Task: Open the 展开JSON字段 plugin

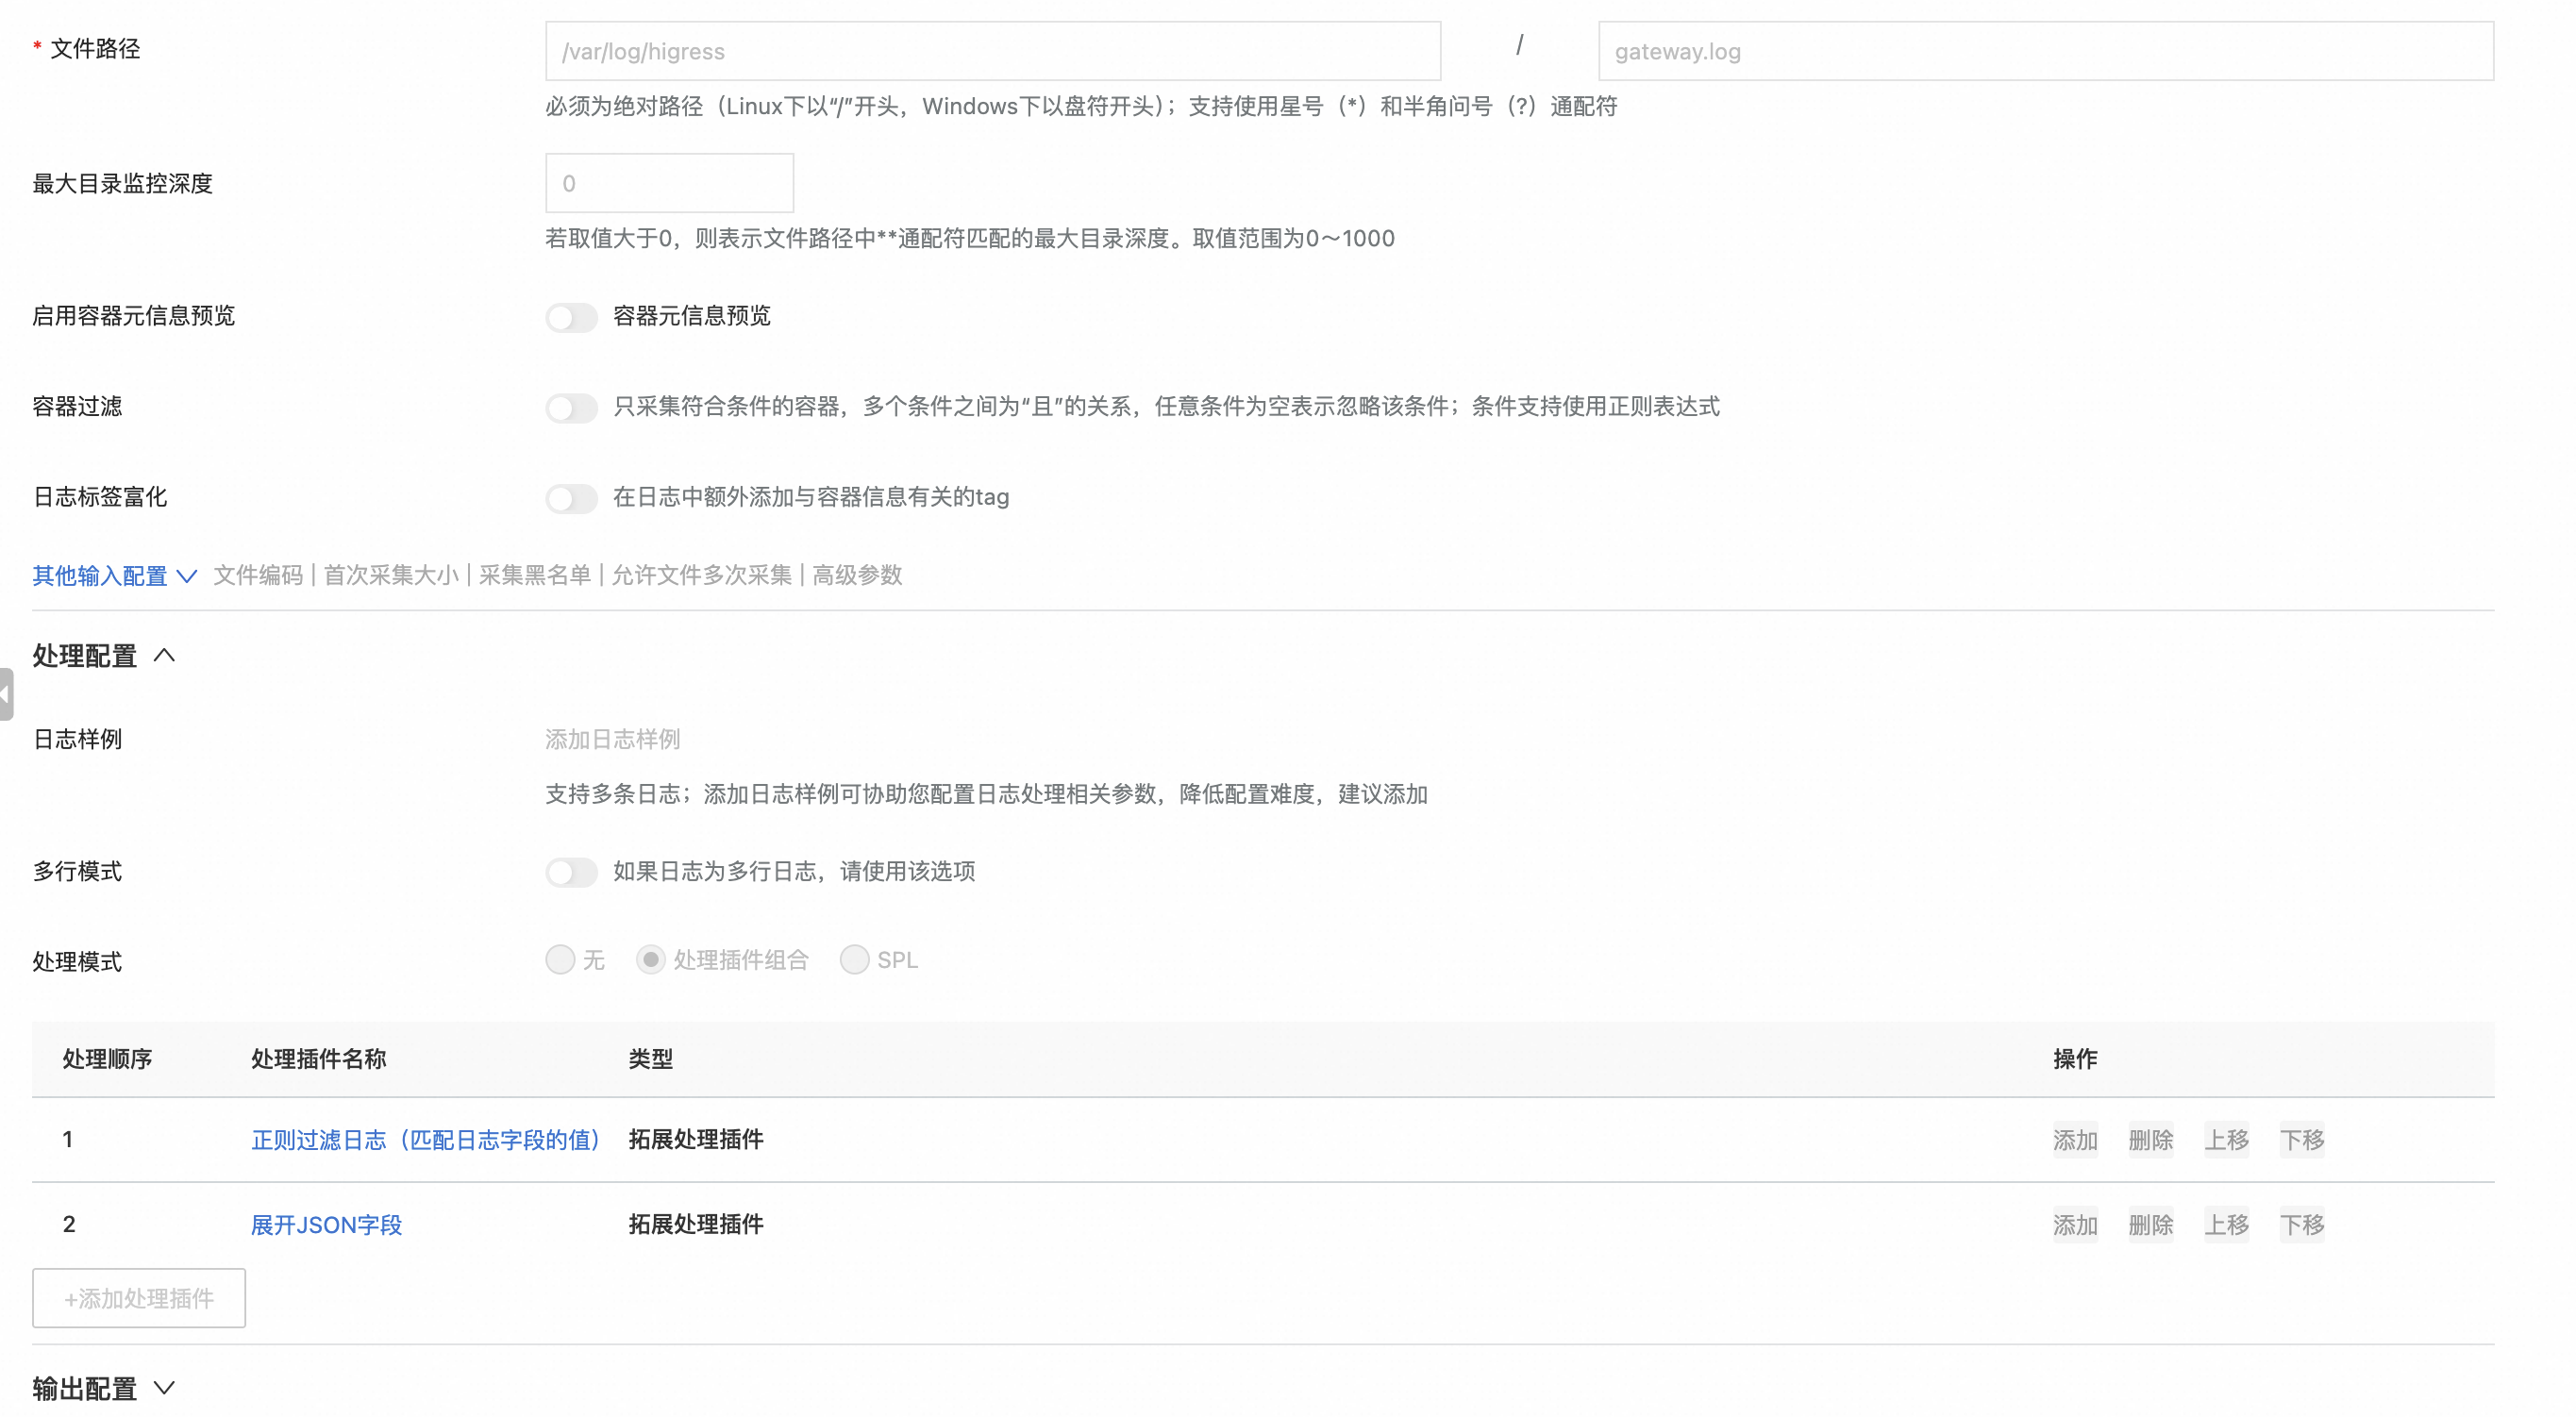Action: (326, 1224)
